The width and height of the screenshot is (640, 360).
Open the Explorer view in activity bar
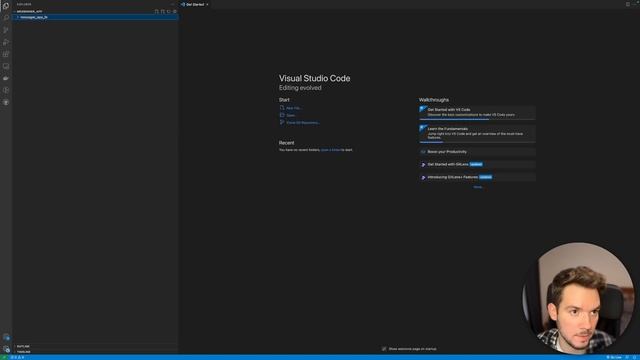click(x=6, y=6)
